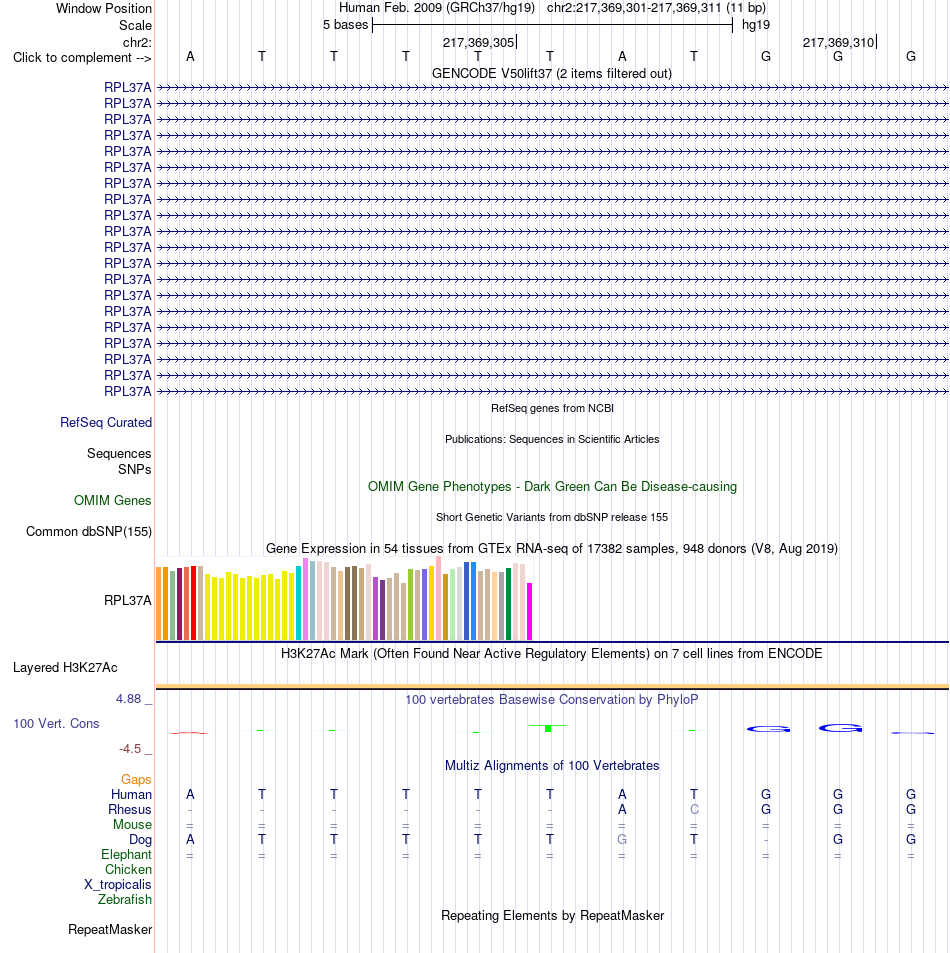Click the Zebrafish alignment row label

(125, 900)
